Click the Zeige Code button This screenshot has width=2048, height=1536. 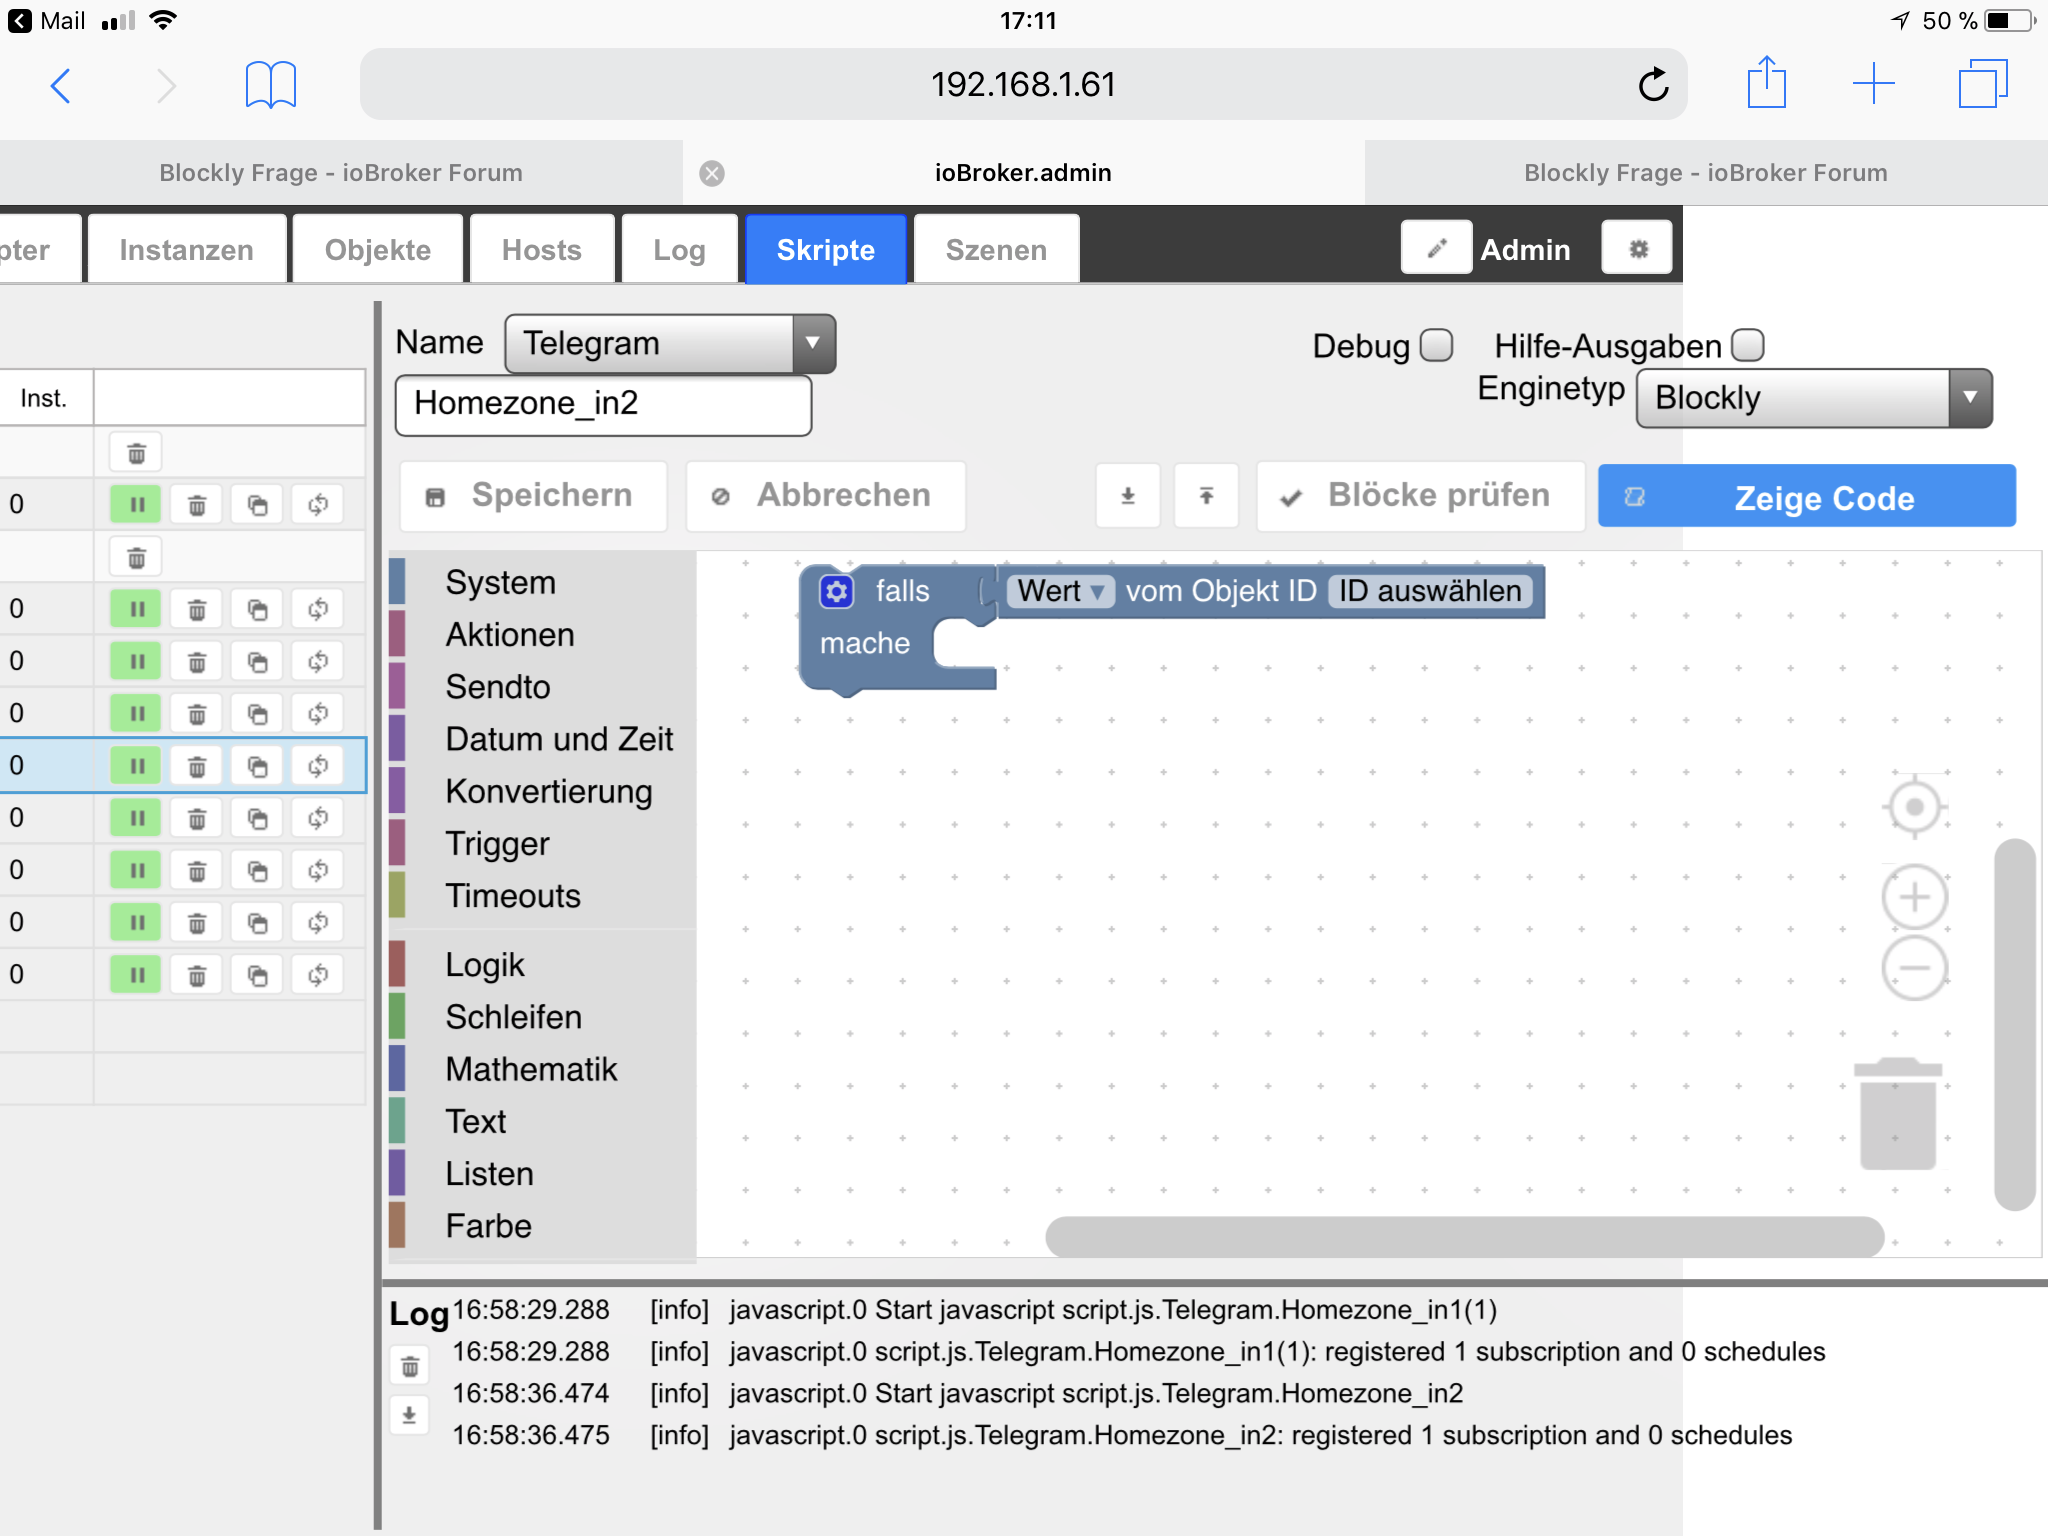(1806, 497)
